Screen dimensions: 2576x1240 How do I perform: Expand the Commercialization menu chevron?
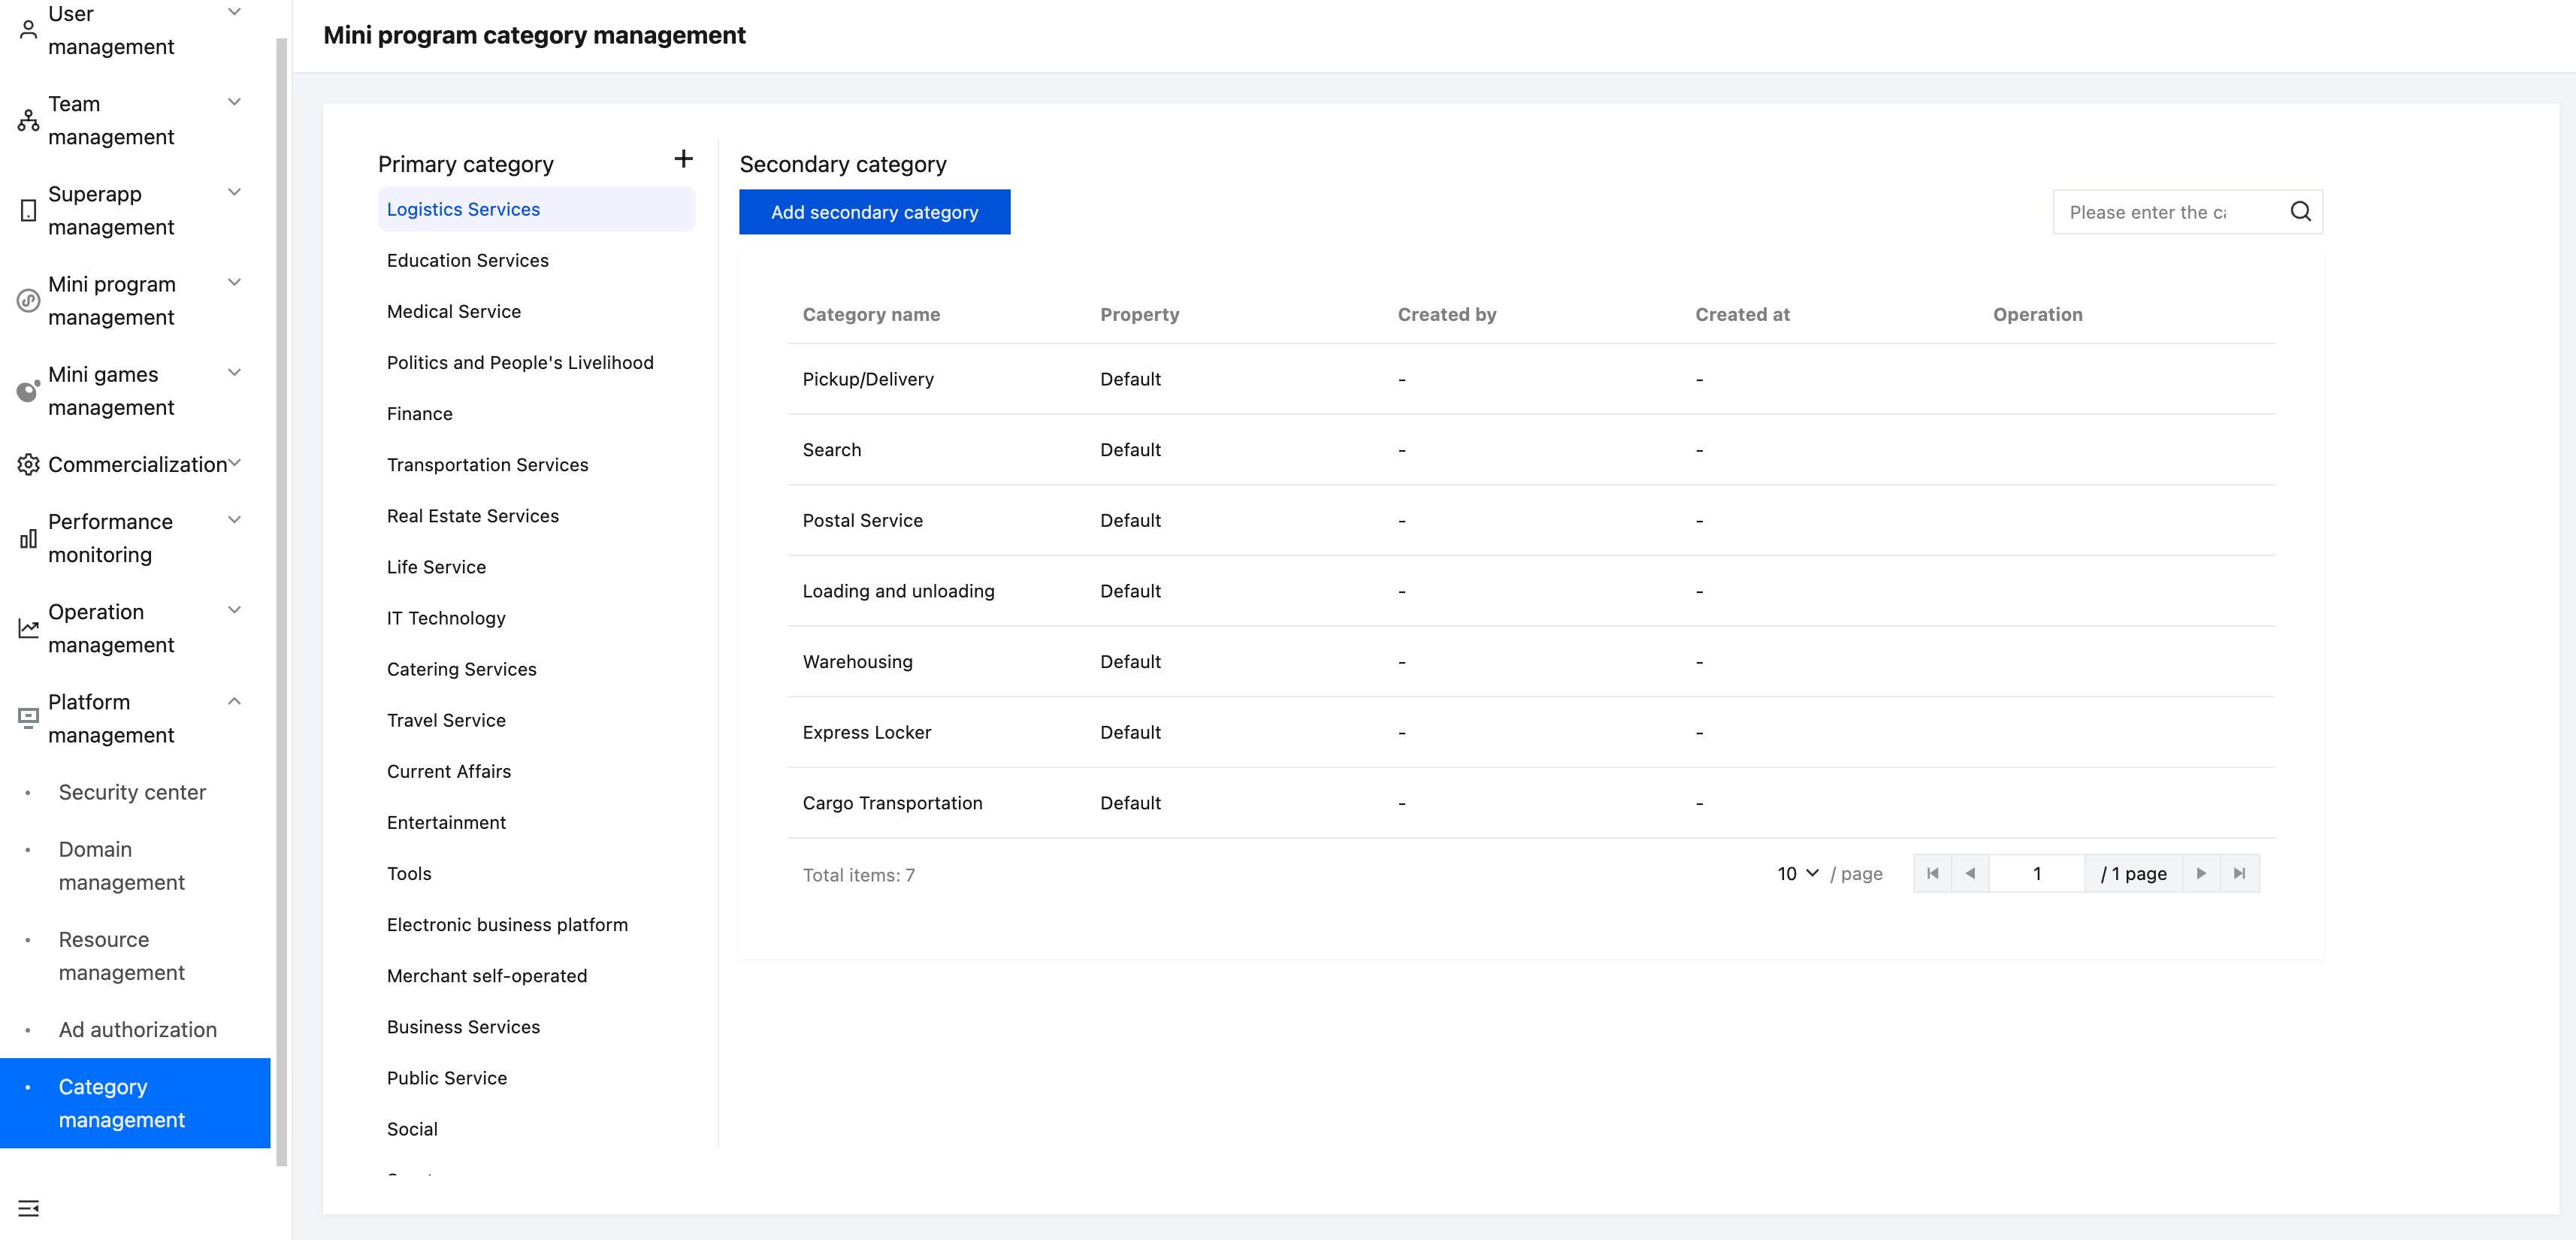[x=234, y=463]
